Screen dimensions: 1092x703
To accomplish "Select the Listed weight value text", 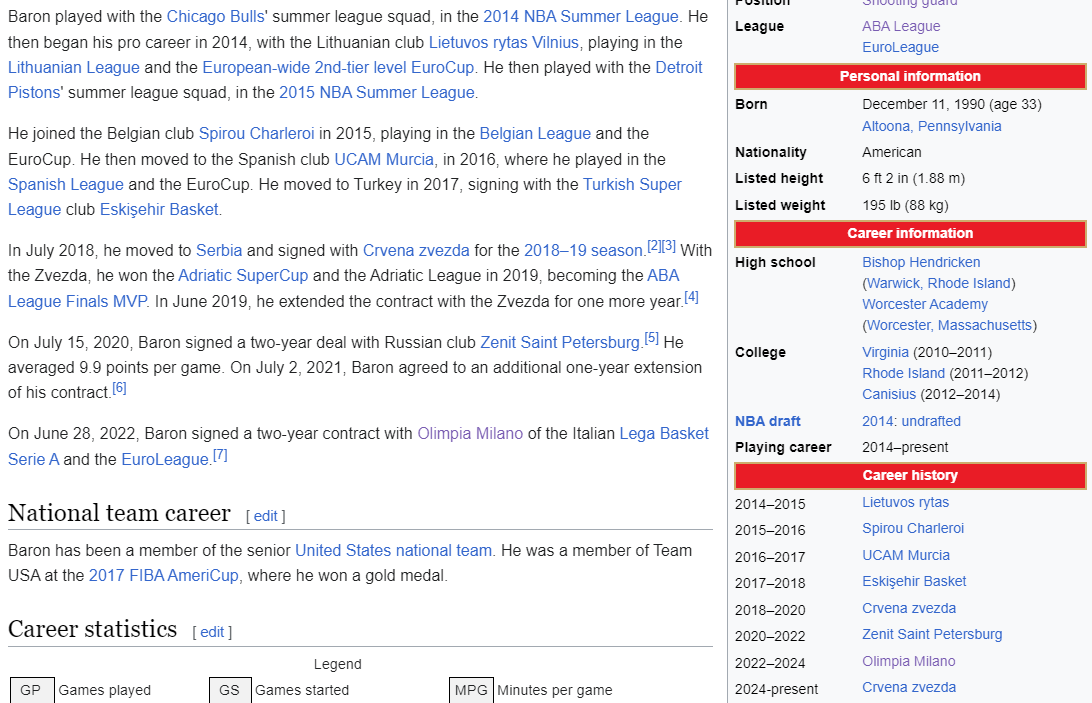I will coord(905,206).
